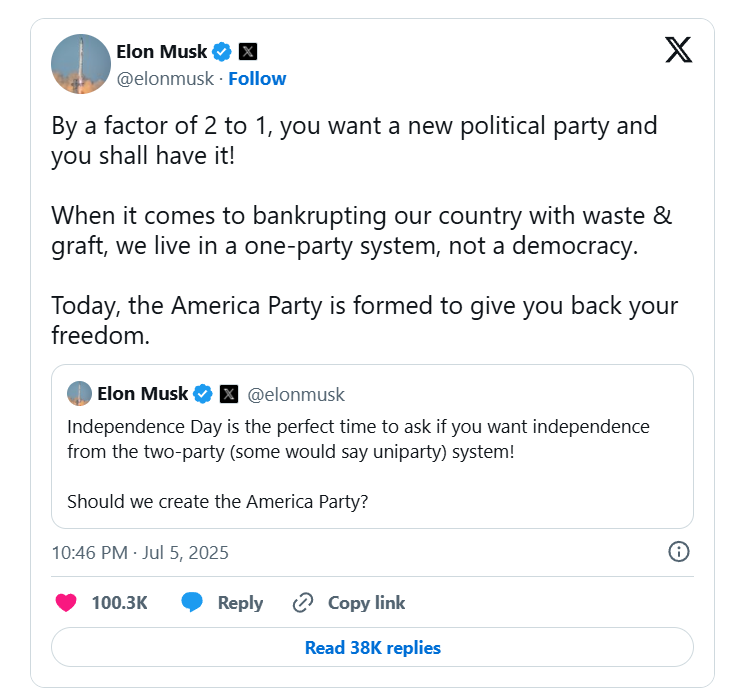Viewport: 733px width, 697px height.
Task: Click the blue verified badge beside the top Elon Musk name
Action: [223, 51]
